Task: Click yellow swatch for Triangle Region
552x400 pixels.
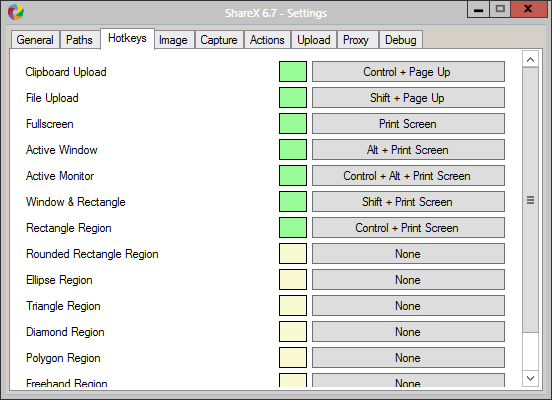Action: tap(293, 306)
